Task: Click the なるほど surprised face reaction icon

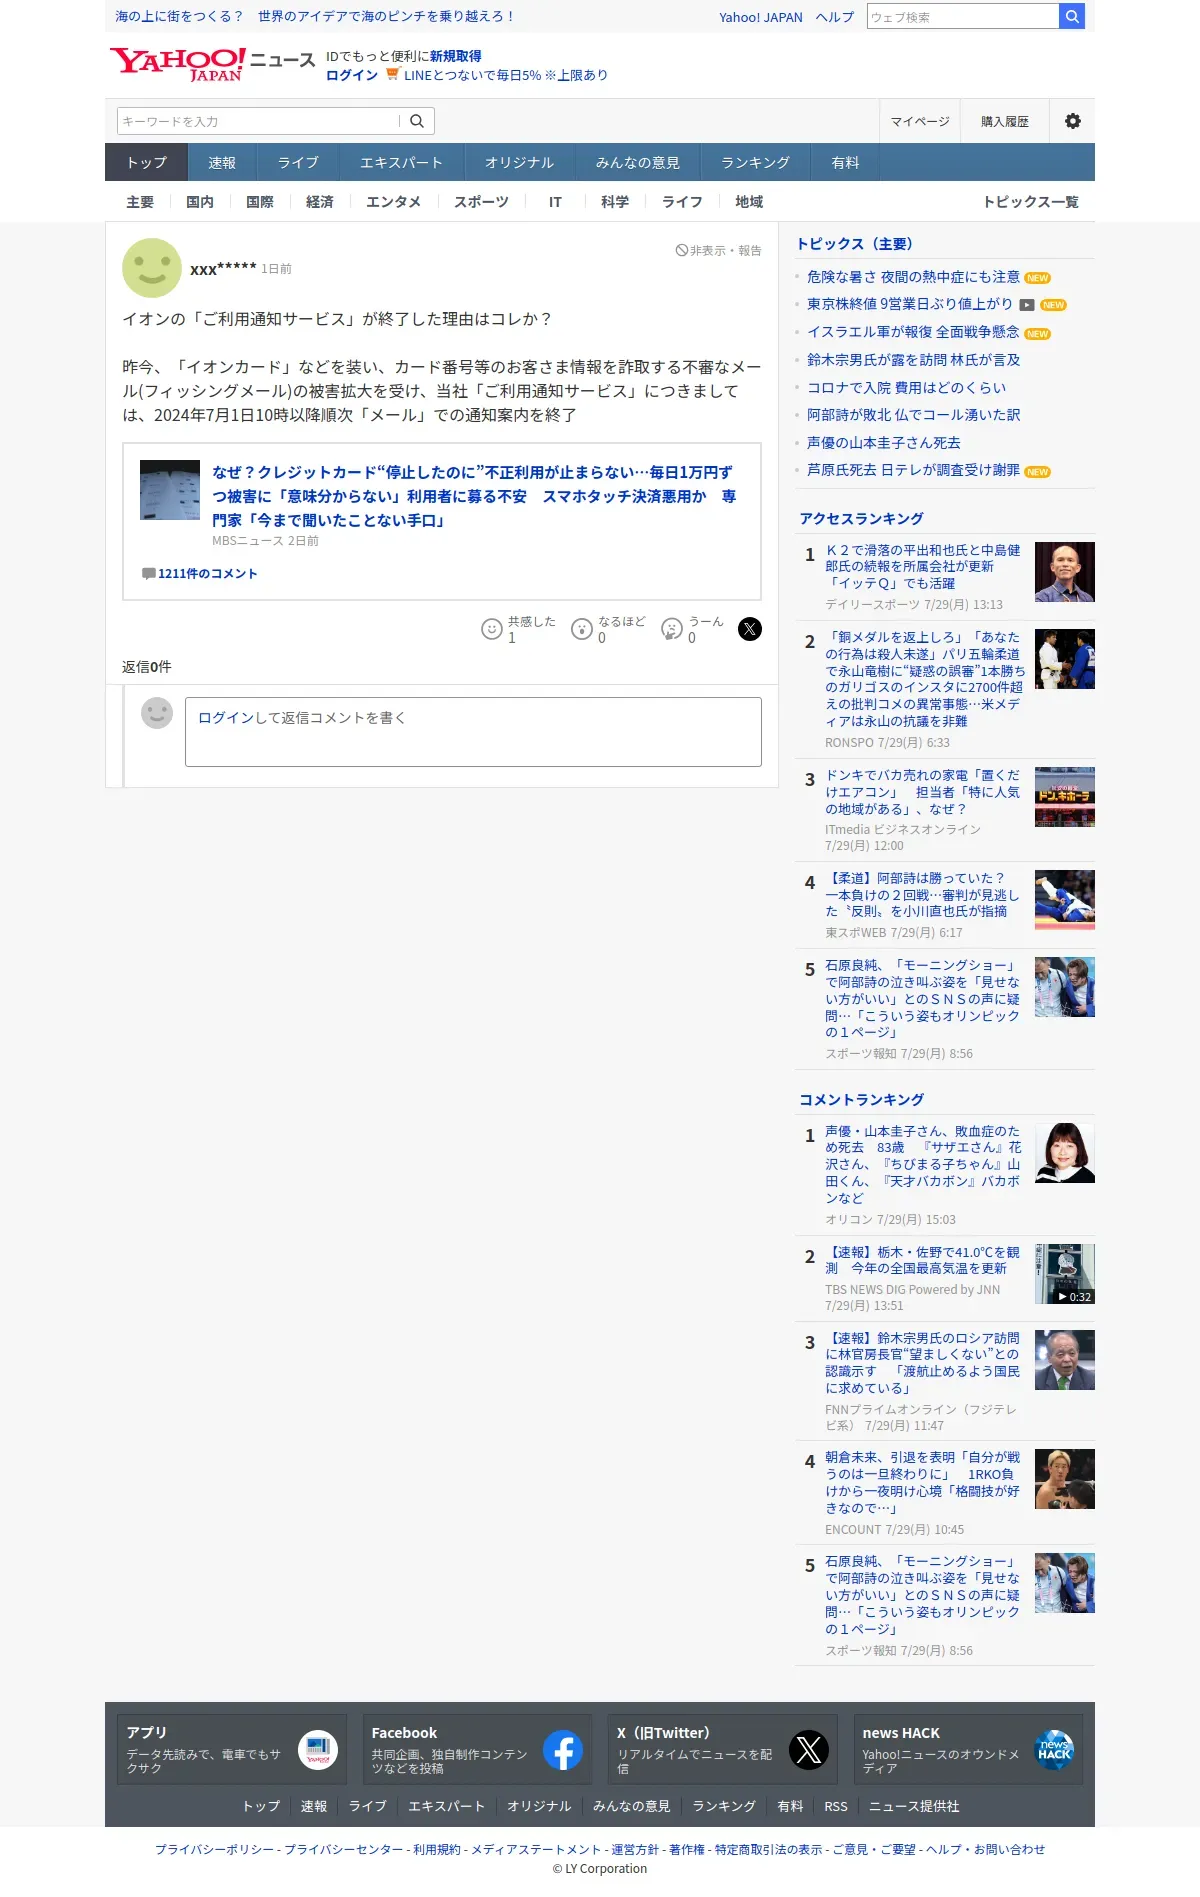Action: tap(582, 629)
